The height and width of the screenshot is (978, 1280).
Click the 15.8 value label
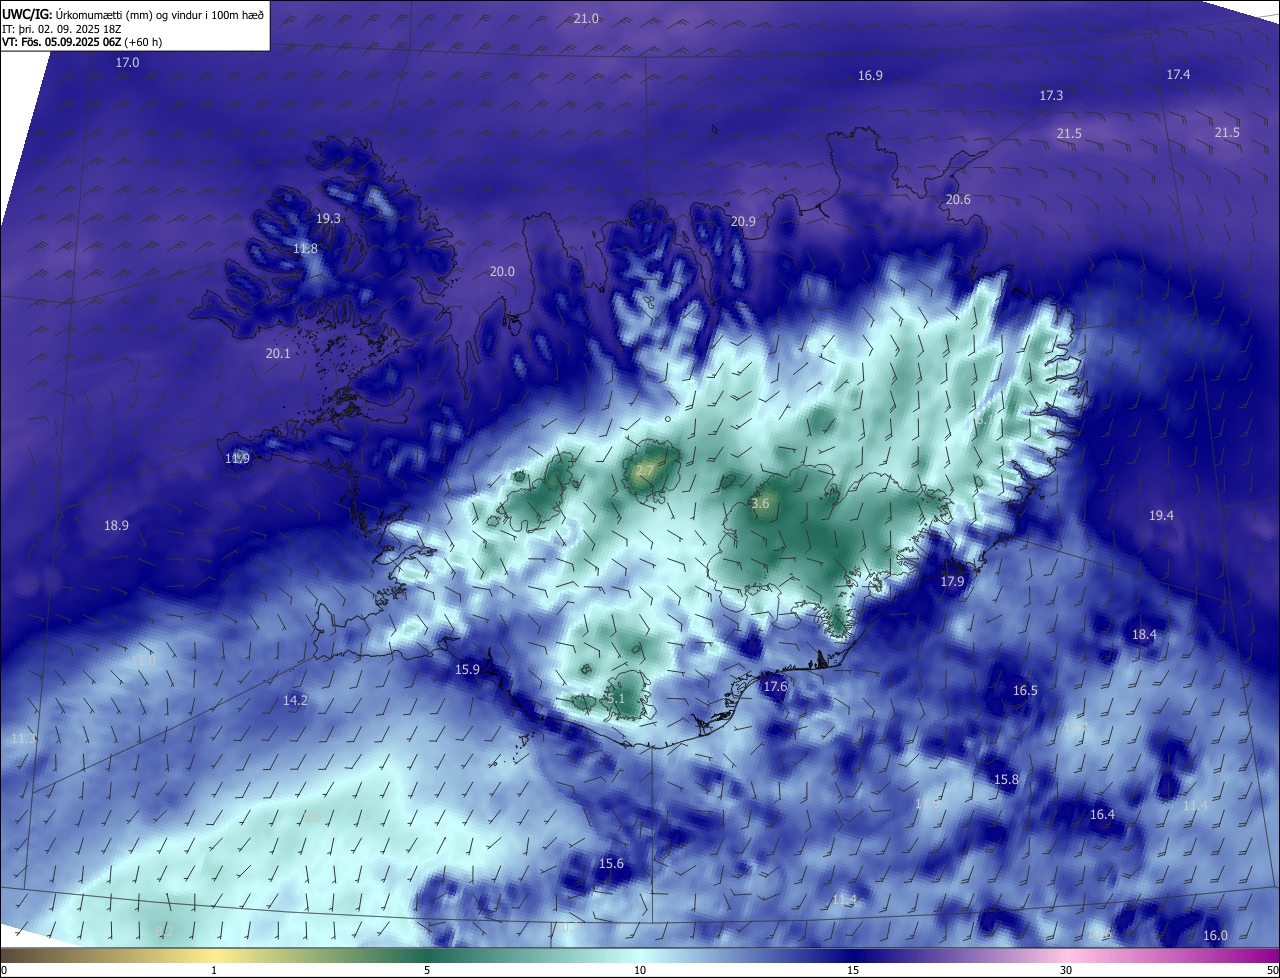[1006, 780]
